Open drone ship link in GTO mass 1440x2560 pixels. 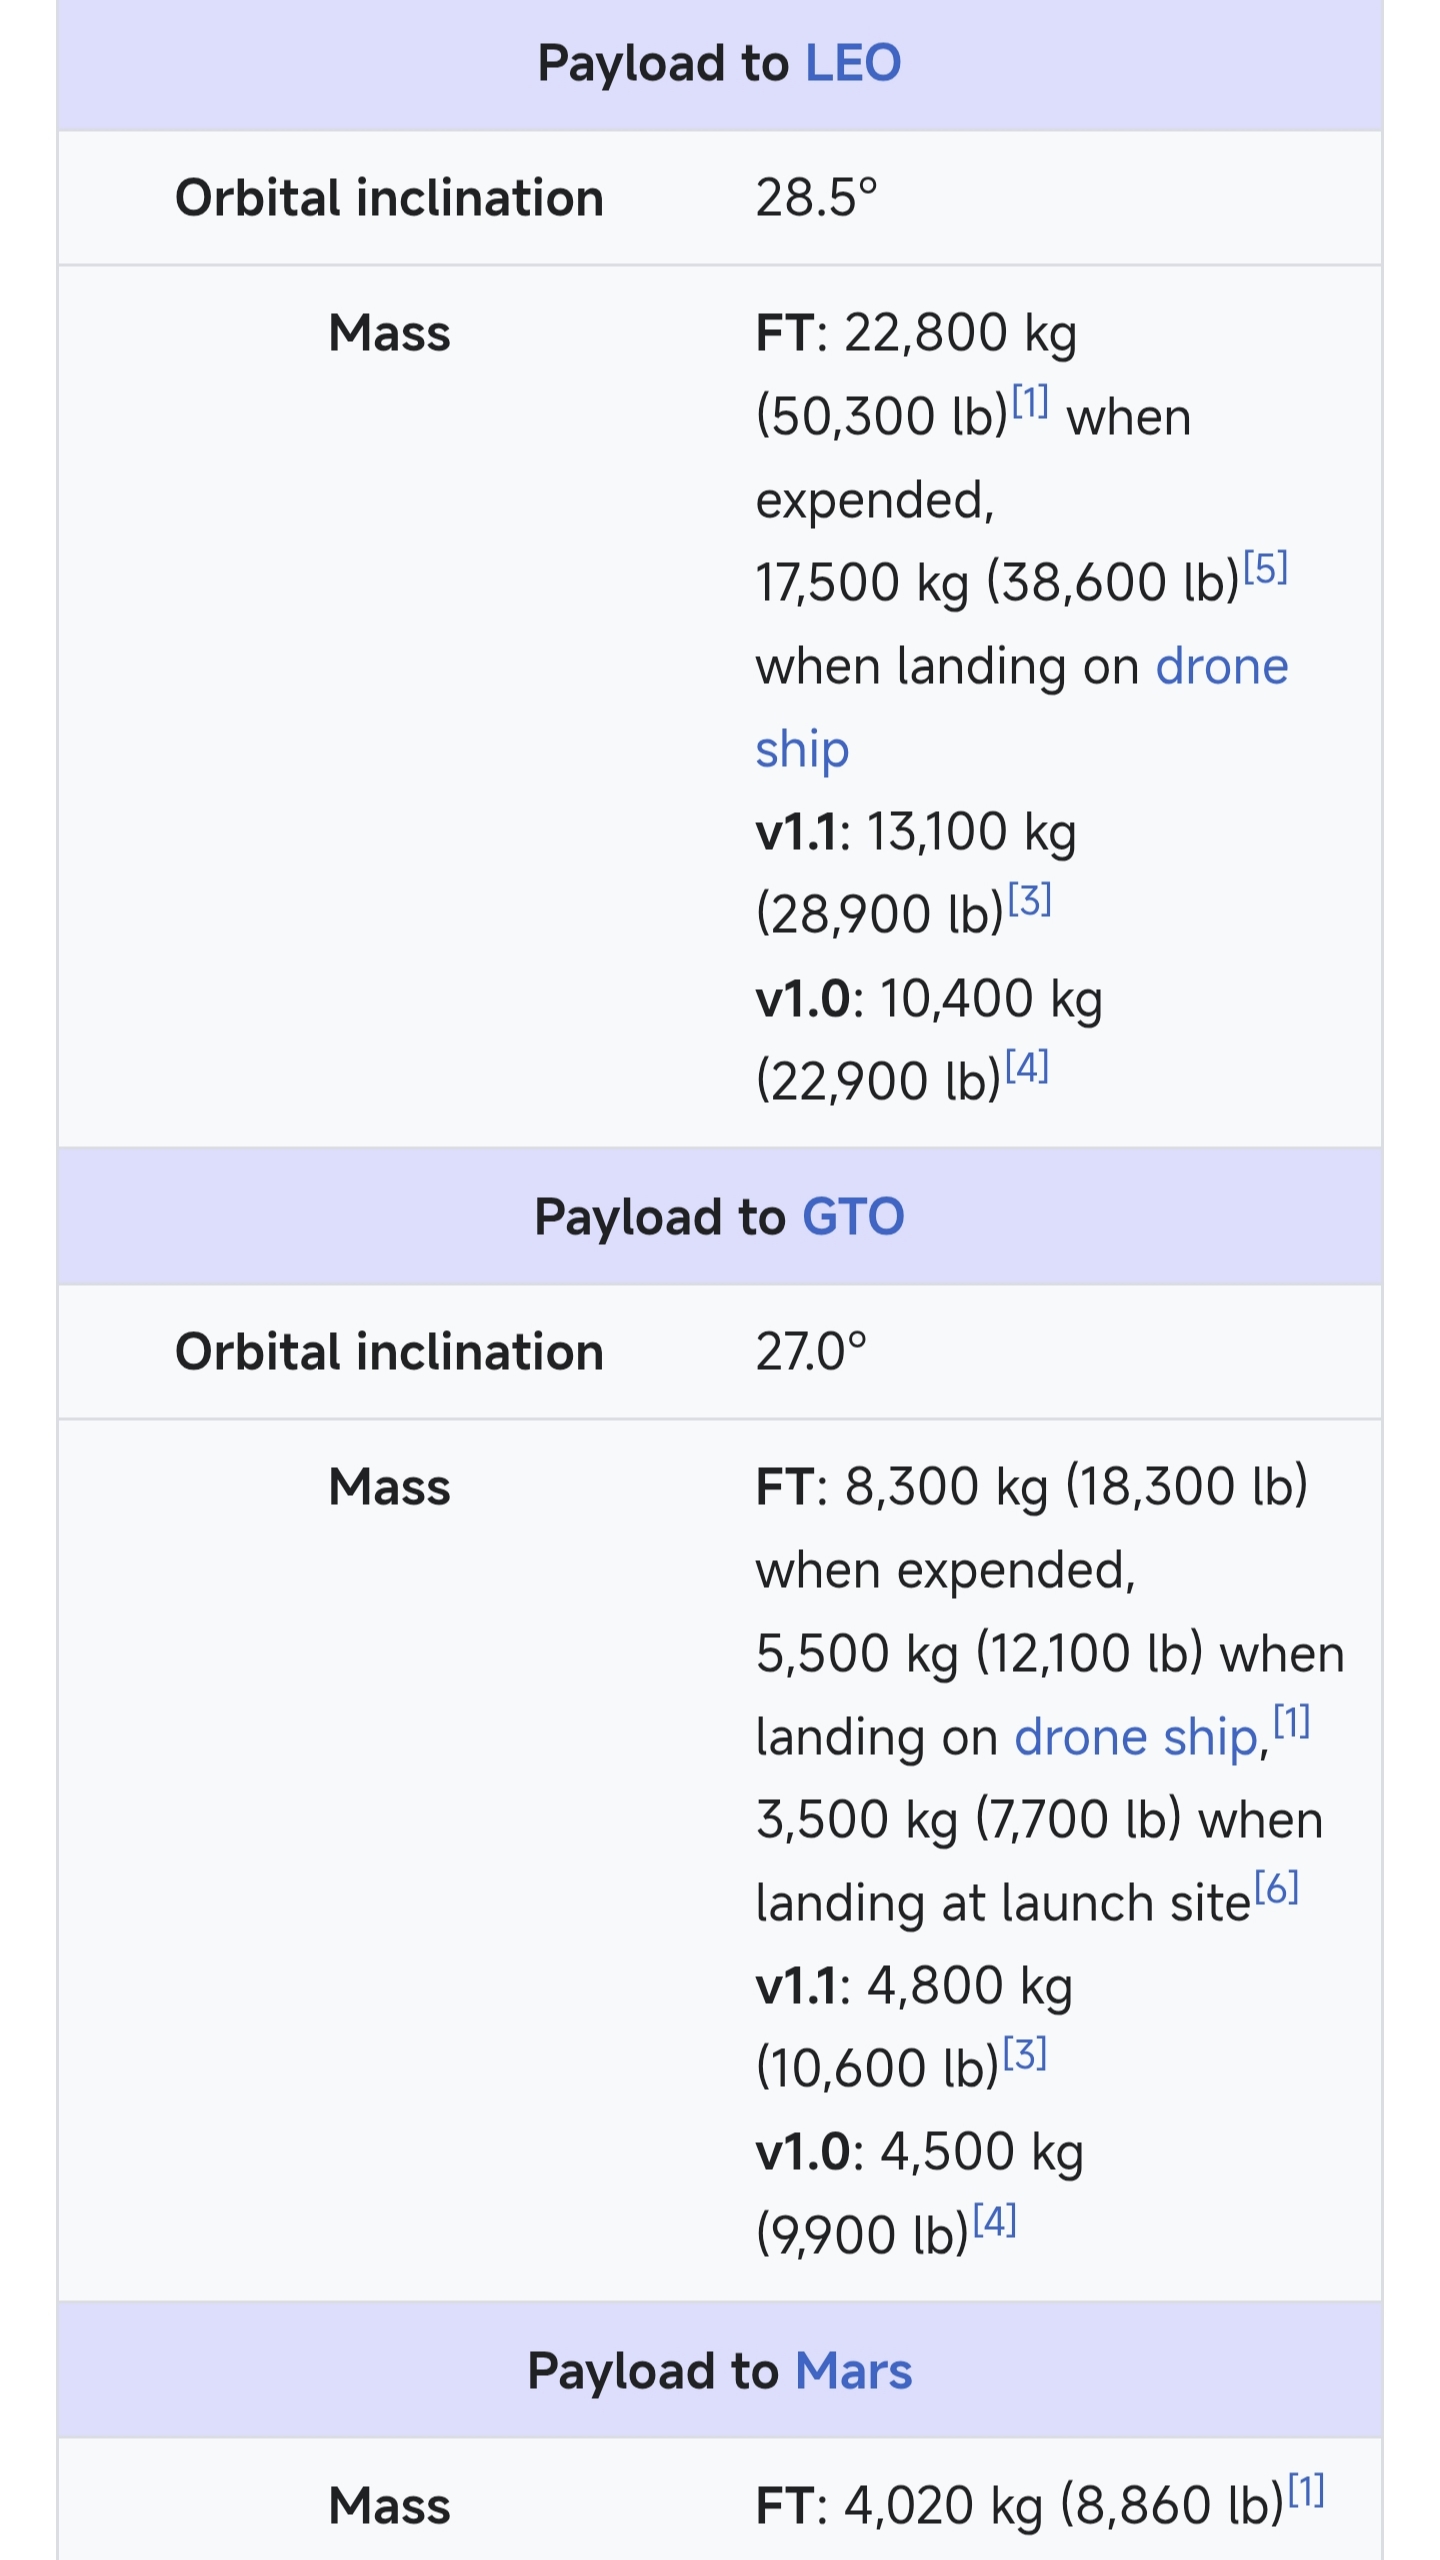(1136, 1738)
